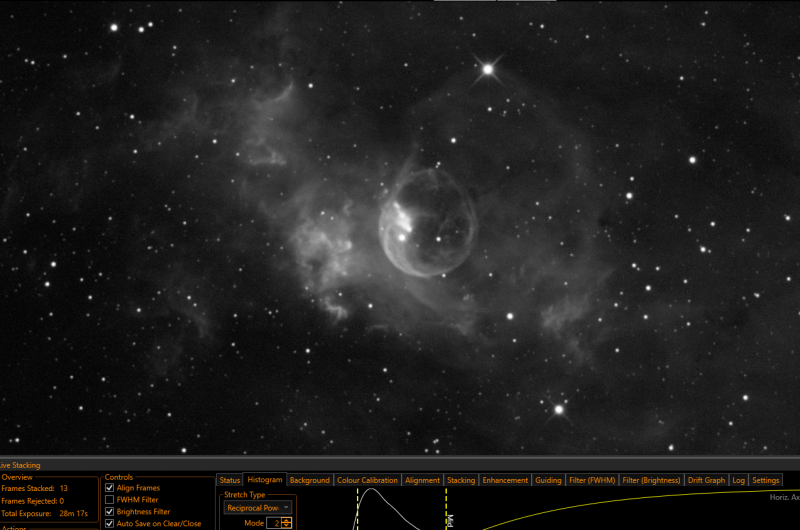Select the Filter (FWHM) tab
The width and height of the screenshot is (800, 530).
[592, 480]
